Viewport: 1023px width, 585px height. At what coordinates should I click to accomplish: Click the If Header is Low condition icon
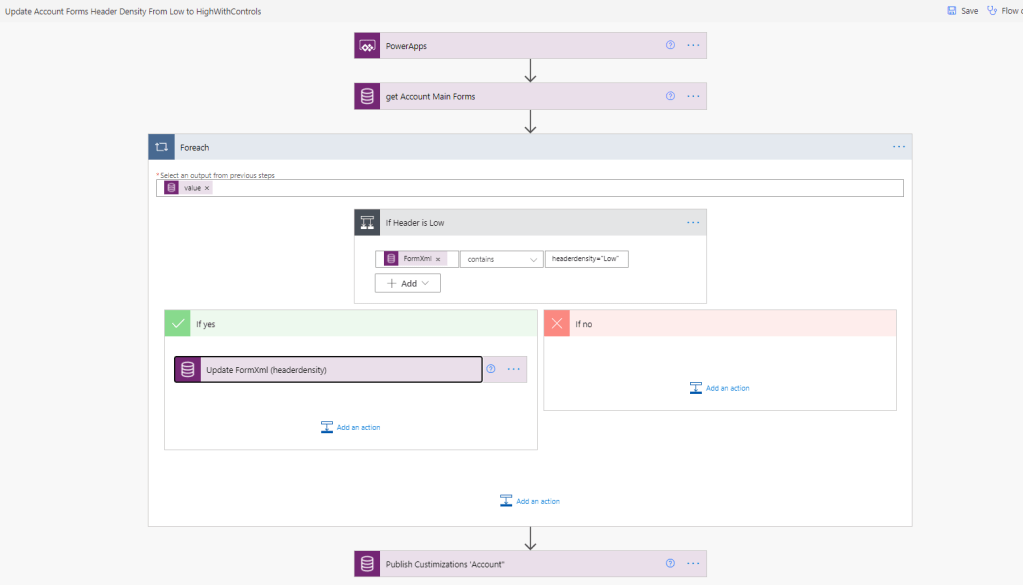[x=367, y=222]
